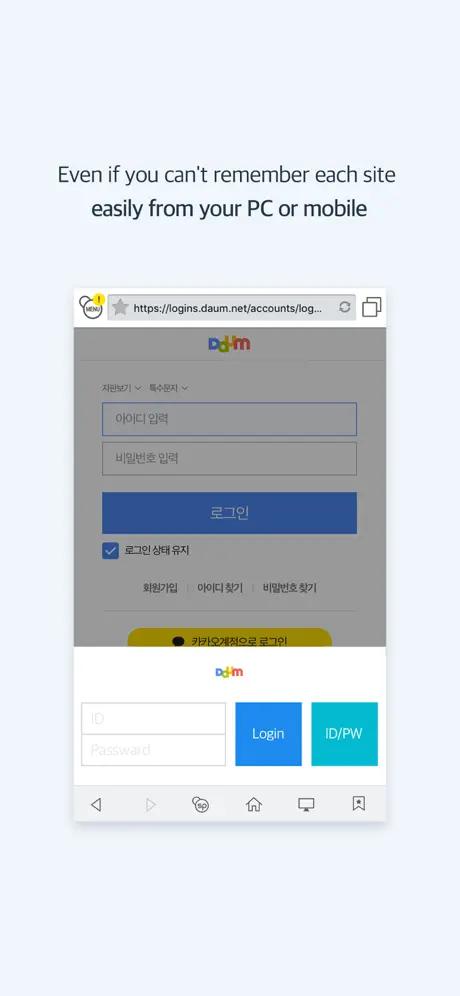Switch to desktop view monitor icon
This screenshot has height=996, width=460.
coord(306,805)
